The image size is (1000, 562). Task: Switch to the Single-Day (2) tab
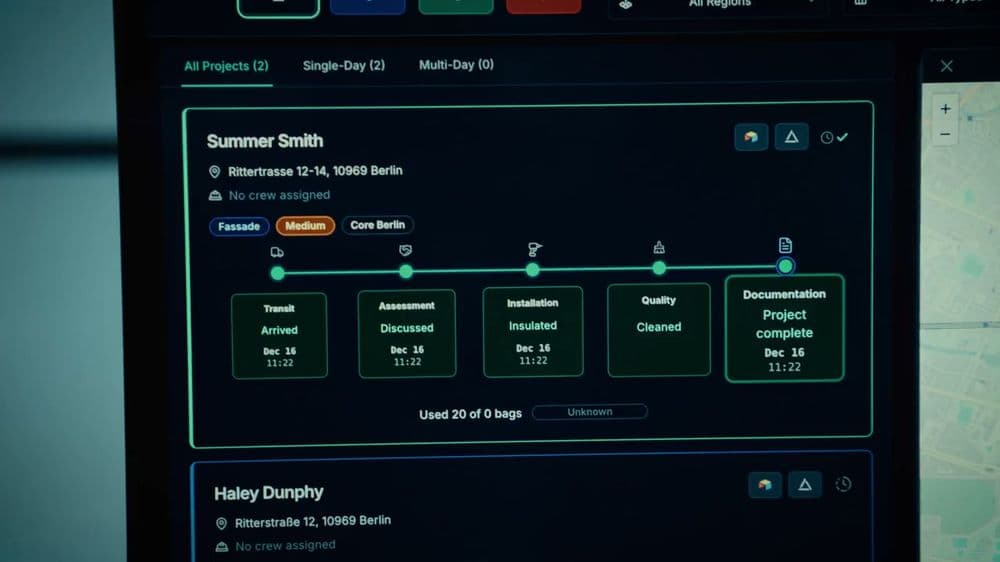[344, 66]
